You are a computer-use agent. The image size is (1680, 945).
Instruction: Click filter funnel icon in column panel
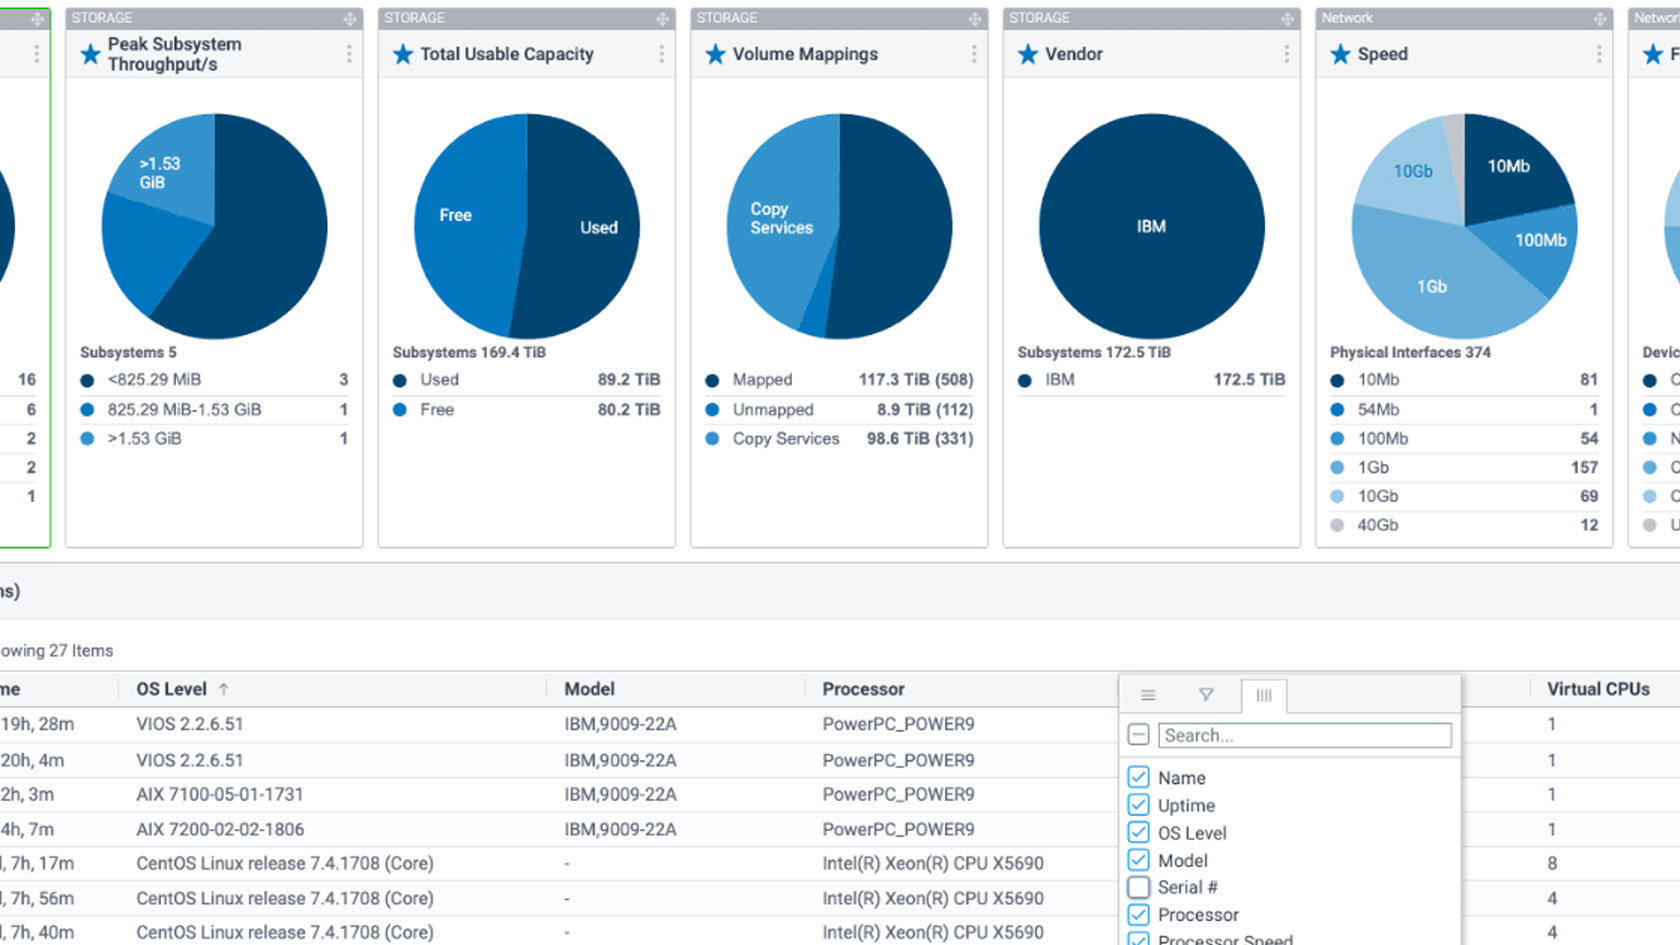[x=1206, y=694]
